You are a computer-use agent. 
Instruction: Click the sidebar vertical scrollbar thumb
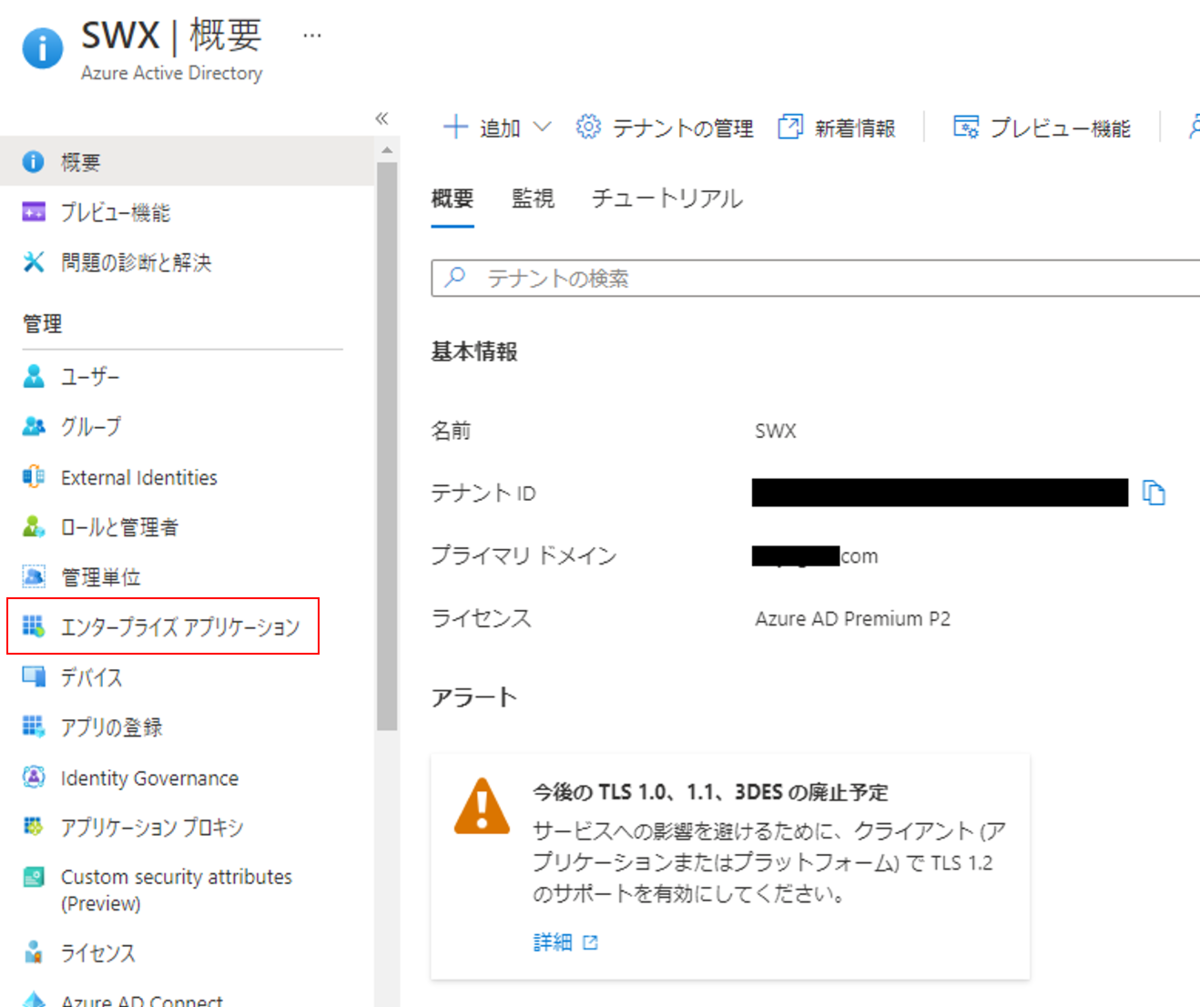(x=387, y=446)
